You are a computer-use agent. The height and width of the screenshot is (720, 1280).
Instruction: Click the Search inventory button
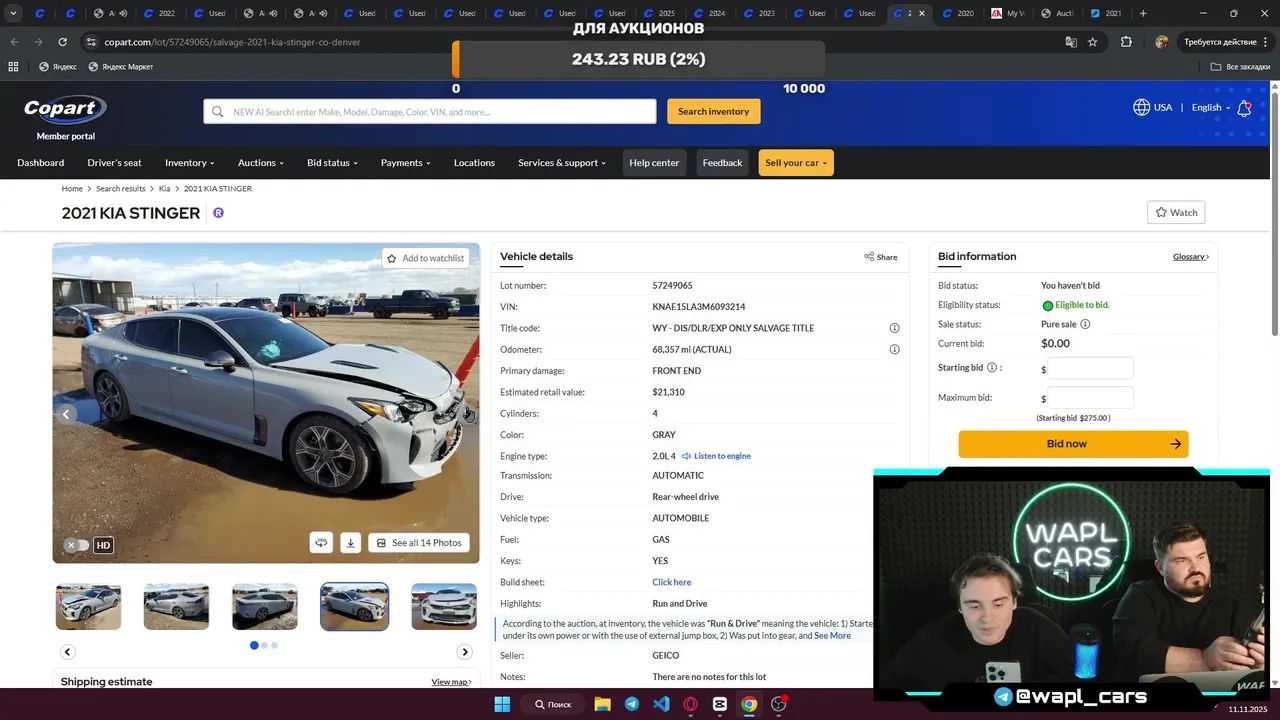713,111
